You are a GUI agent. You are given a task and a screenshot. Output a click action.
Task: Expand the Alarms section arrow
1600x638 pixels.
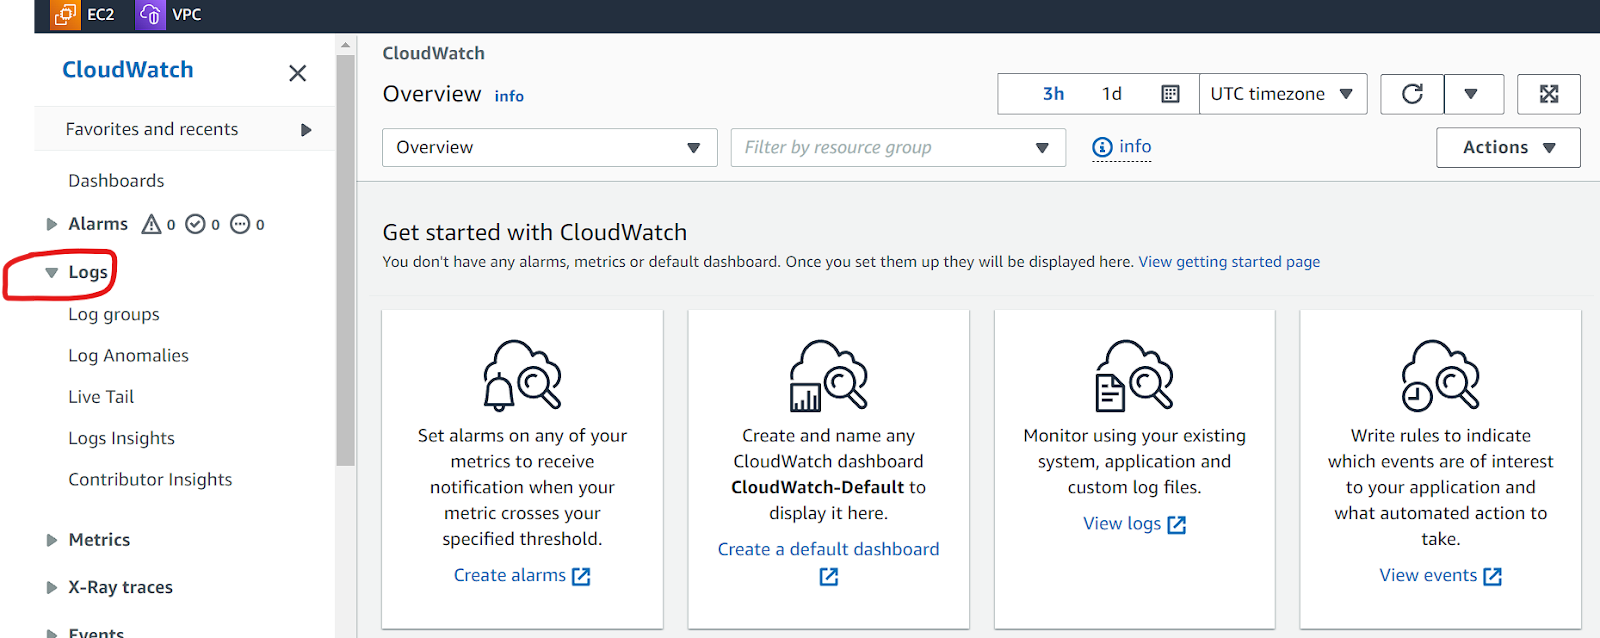click(52, 224)
